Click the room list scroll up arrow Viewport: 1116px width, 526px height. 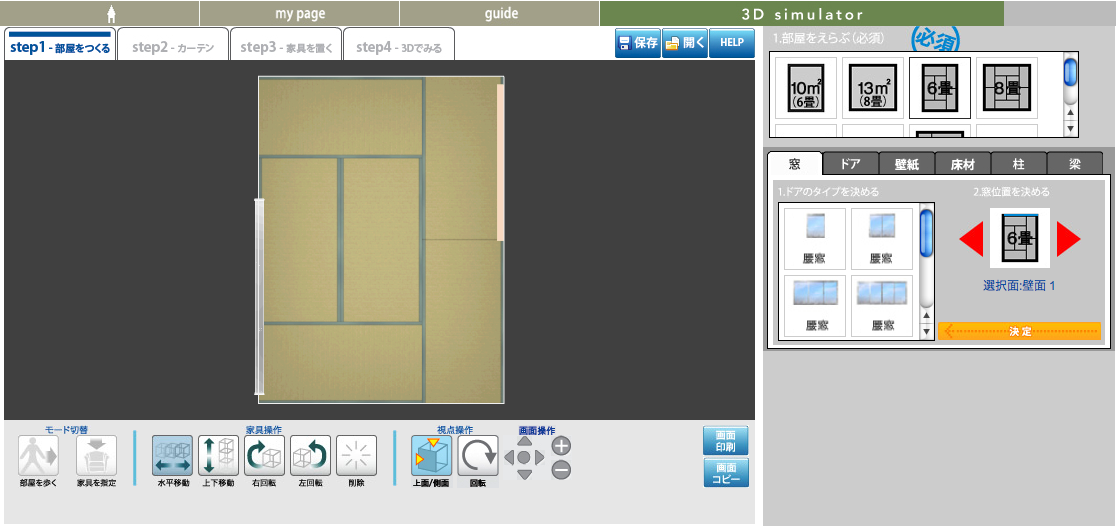tap(1070, 113)
